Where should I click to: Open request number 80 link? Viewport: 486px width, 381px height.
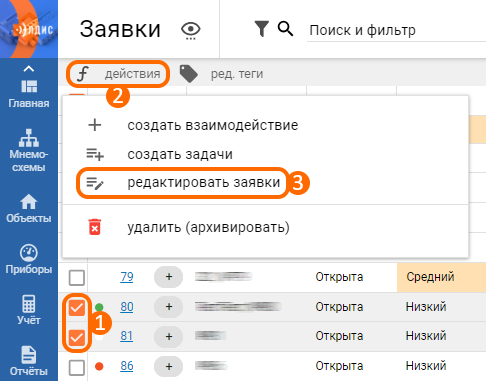(127, 307)
